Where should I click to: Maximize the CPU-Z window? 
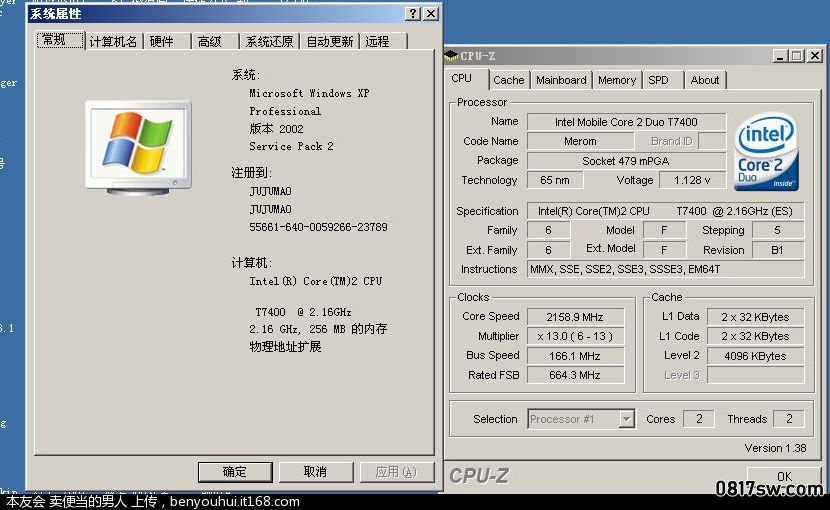click(x=796, y=56)
